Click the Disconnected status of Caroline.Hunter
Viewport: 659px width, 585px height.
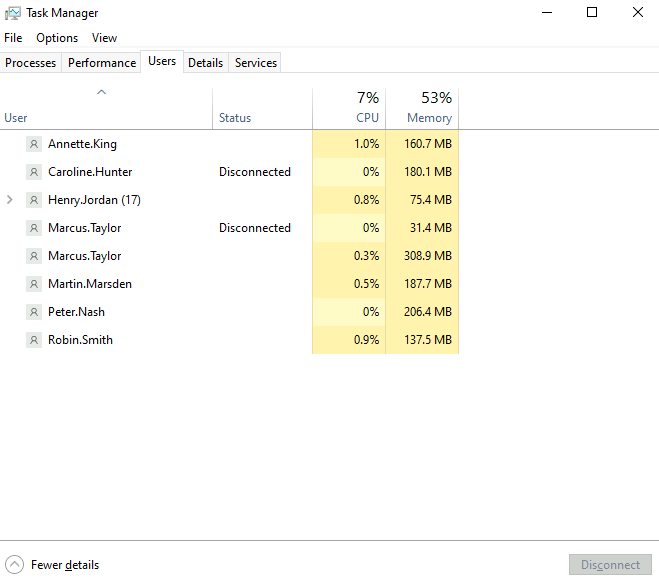click(255, 172)
